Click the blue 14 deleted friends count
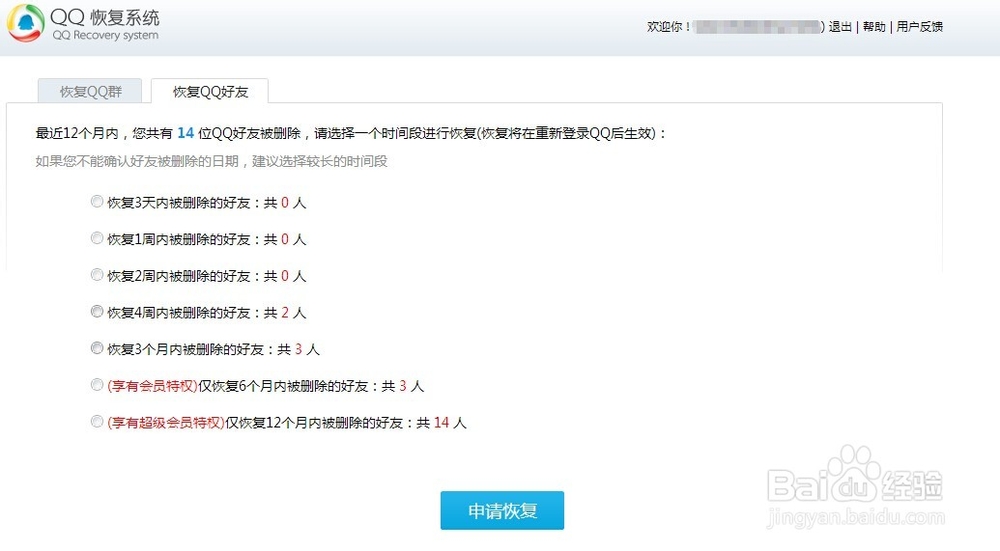 pos(186,133)
